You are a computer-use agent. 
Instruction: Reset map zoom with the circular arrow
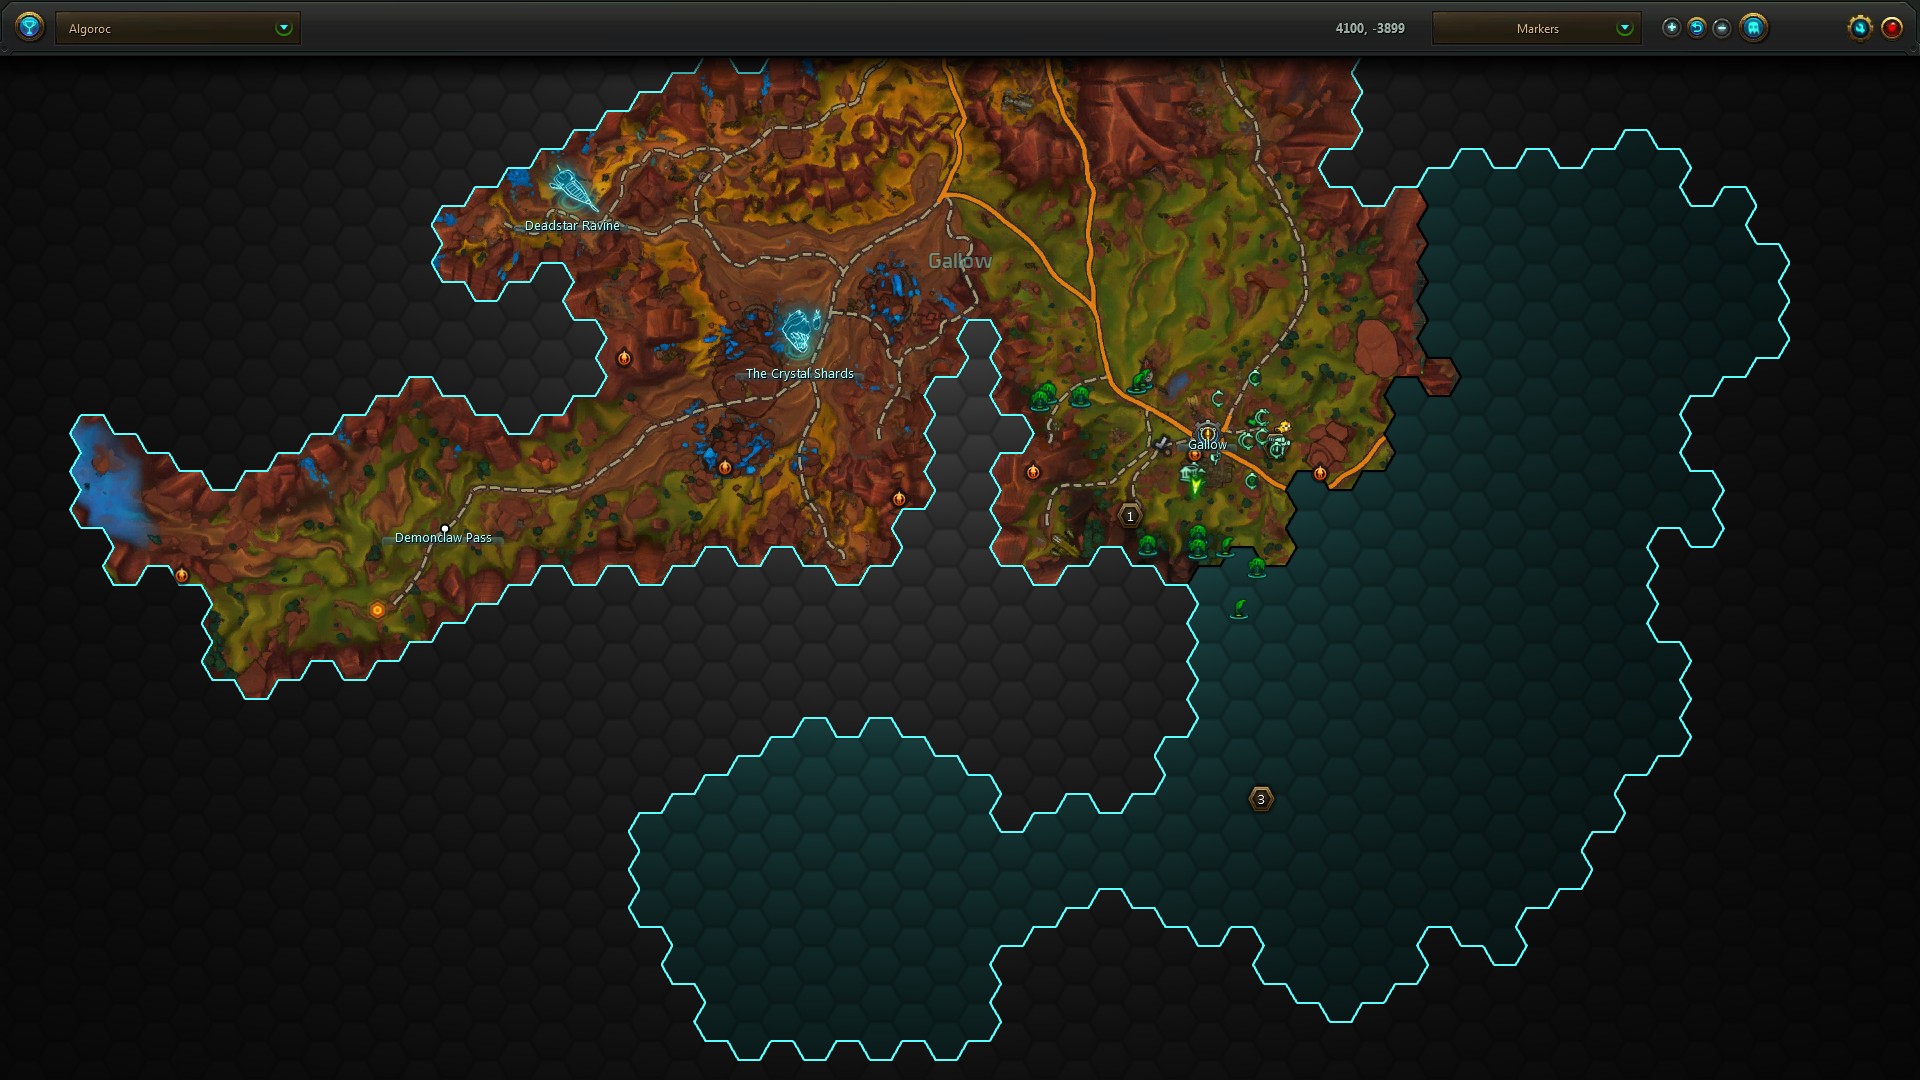click(1696, 28)
